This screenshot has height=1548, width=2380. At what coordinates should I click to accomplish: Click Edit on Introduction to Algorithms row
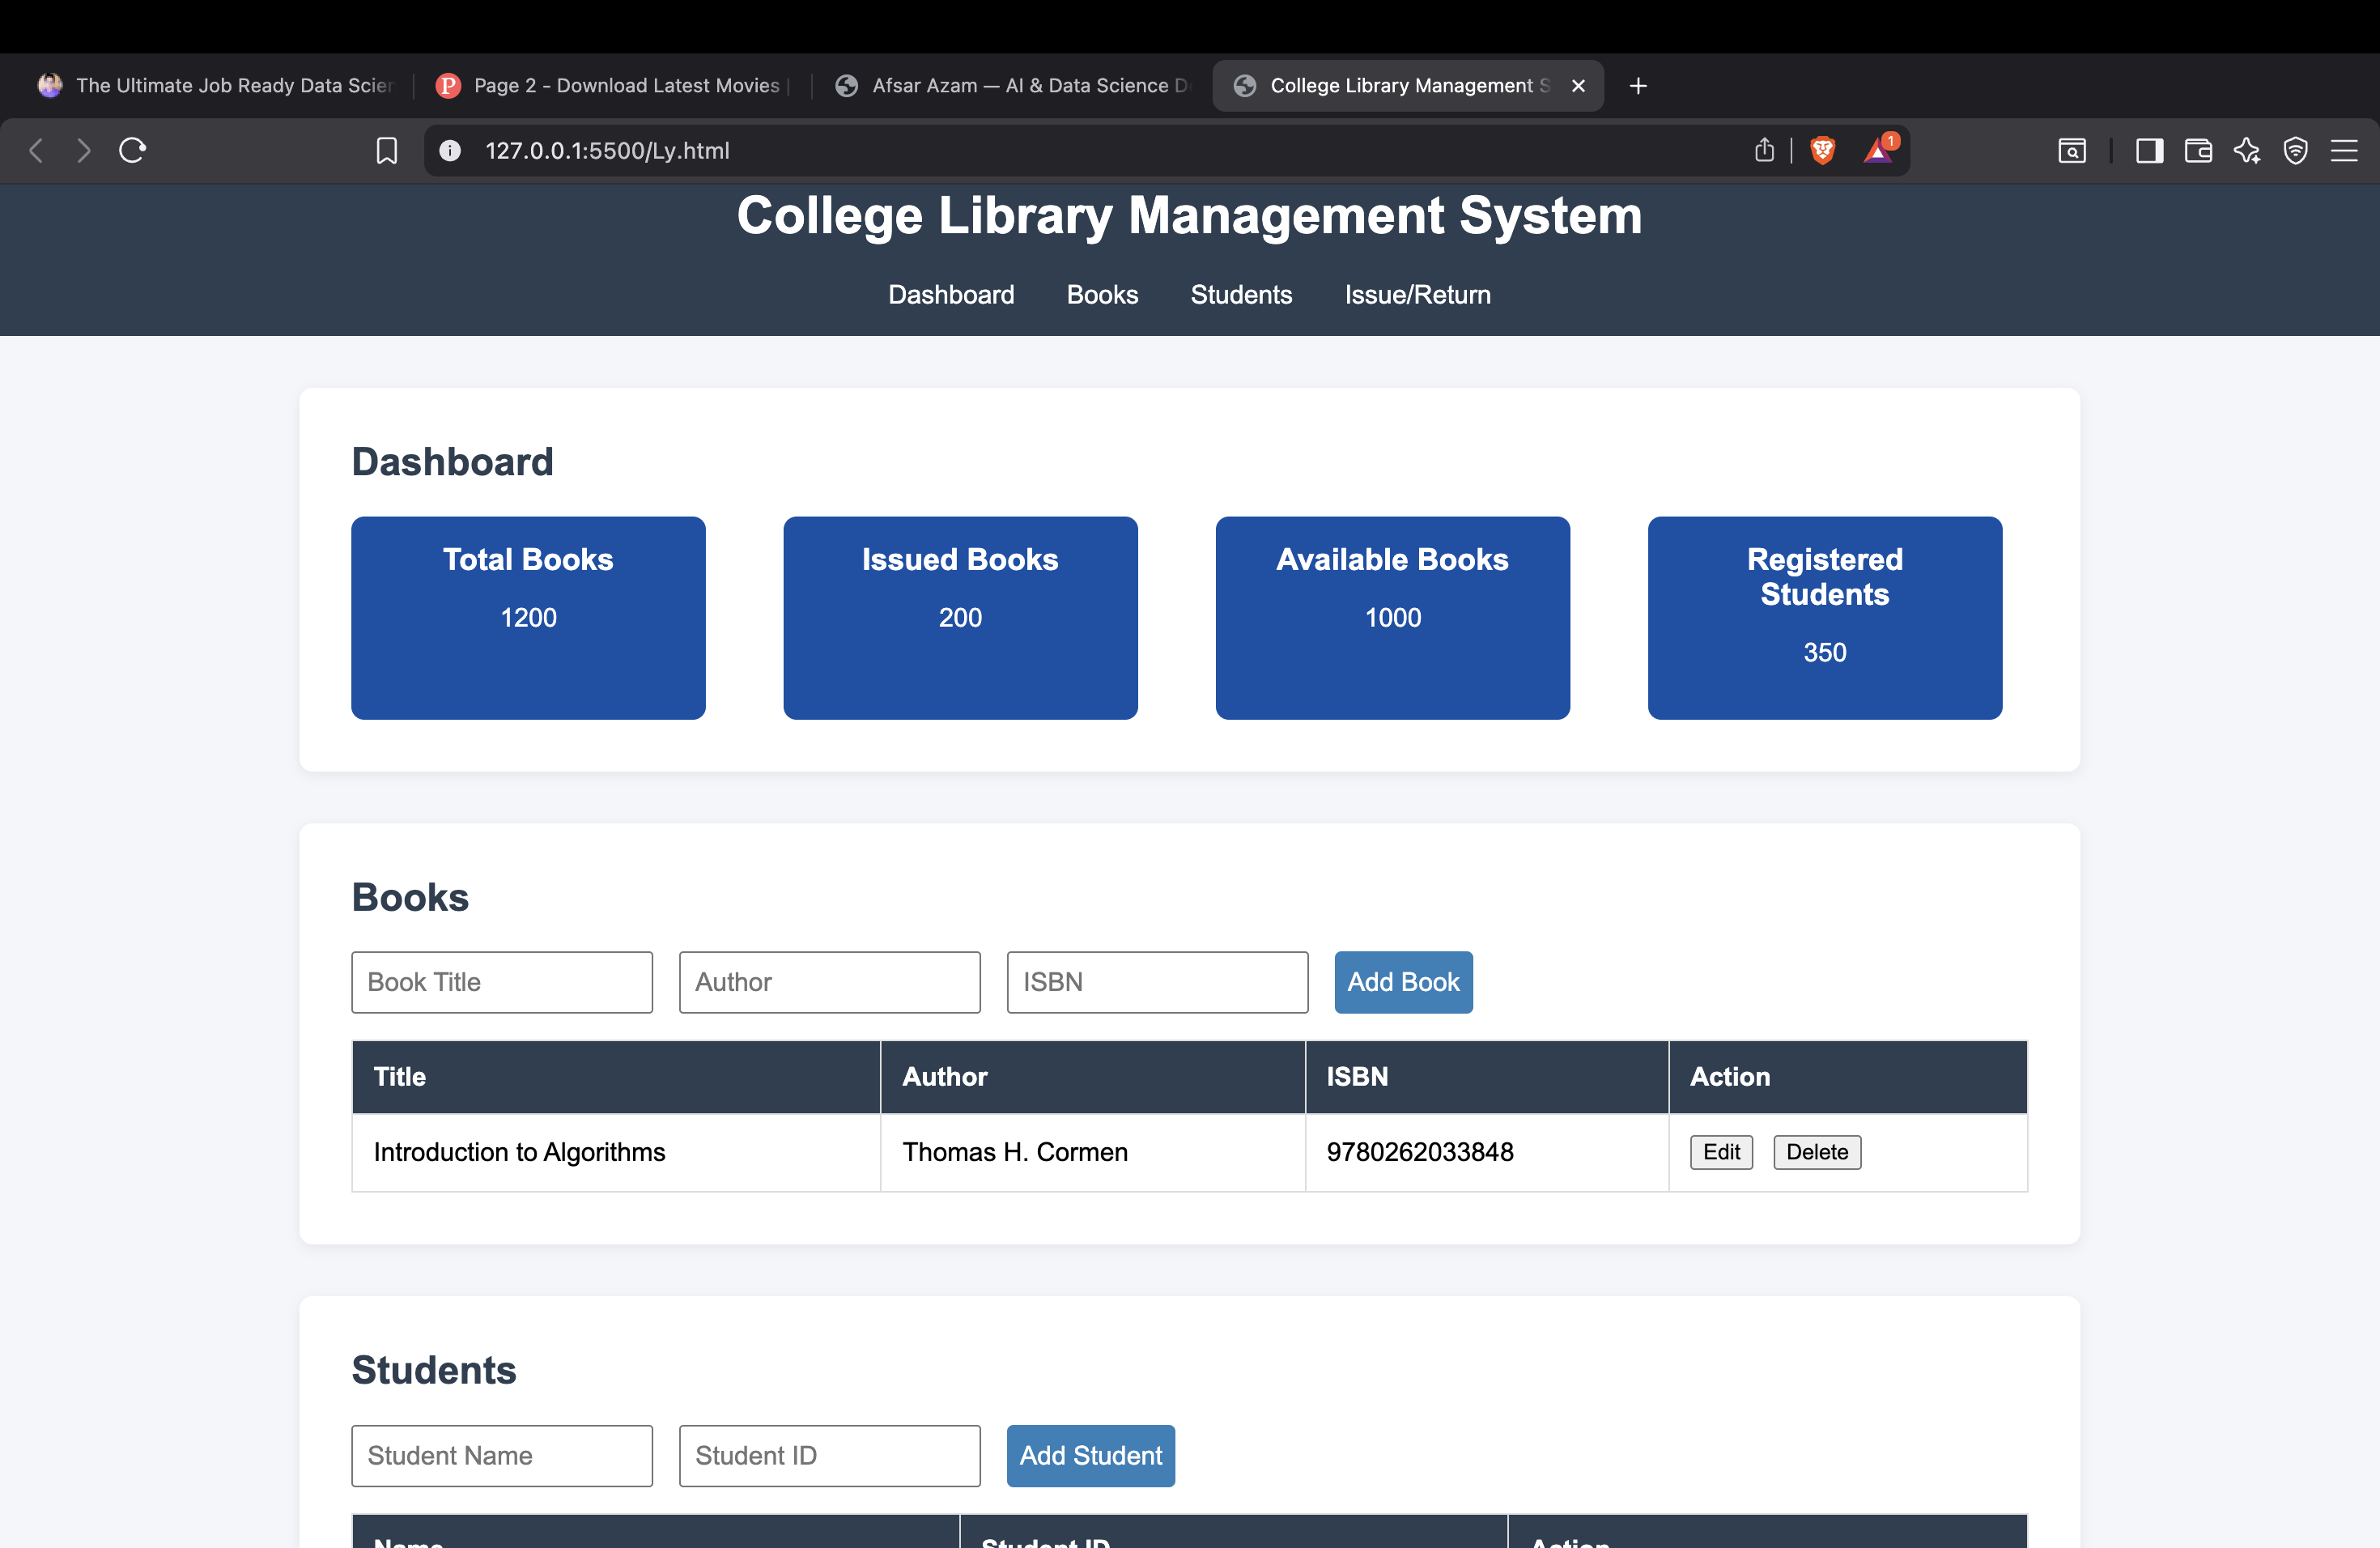(1721, 1152)
